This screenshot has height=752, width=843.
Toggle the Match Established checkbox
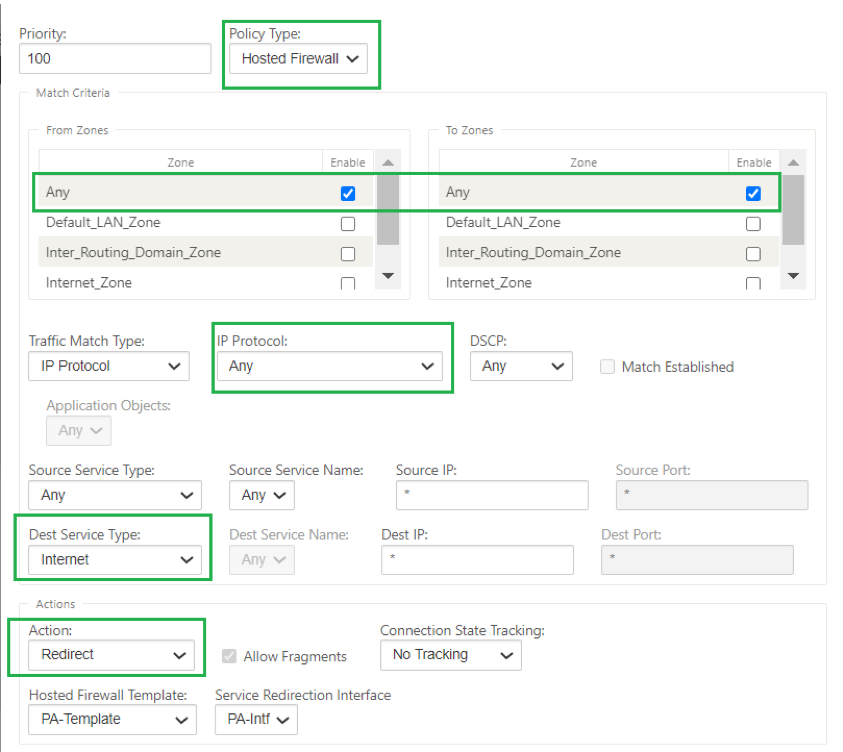[607, 367]
